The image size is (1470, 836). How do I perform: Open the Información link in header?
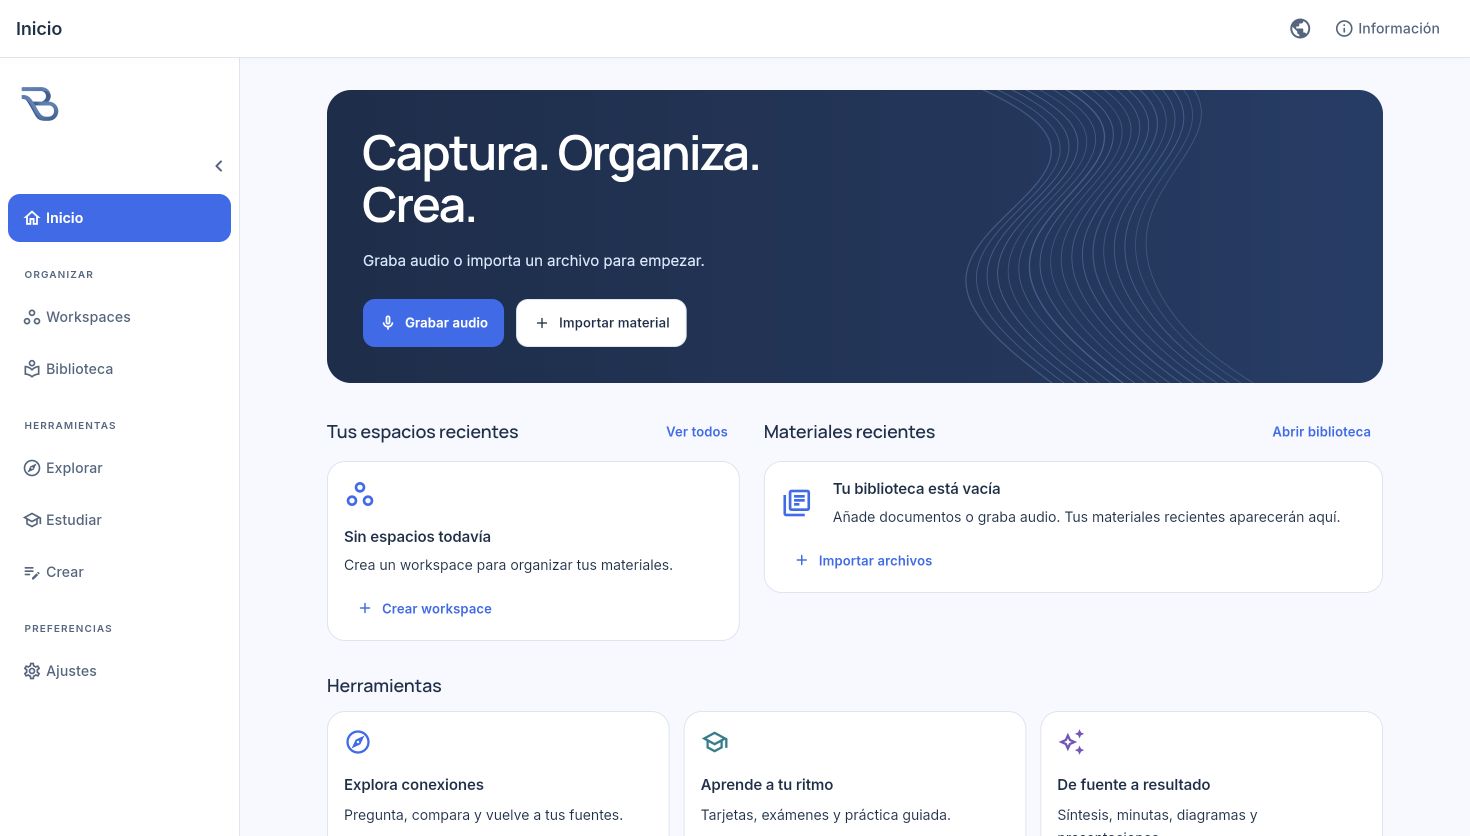tap(1388, 29)
